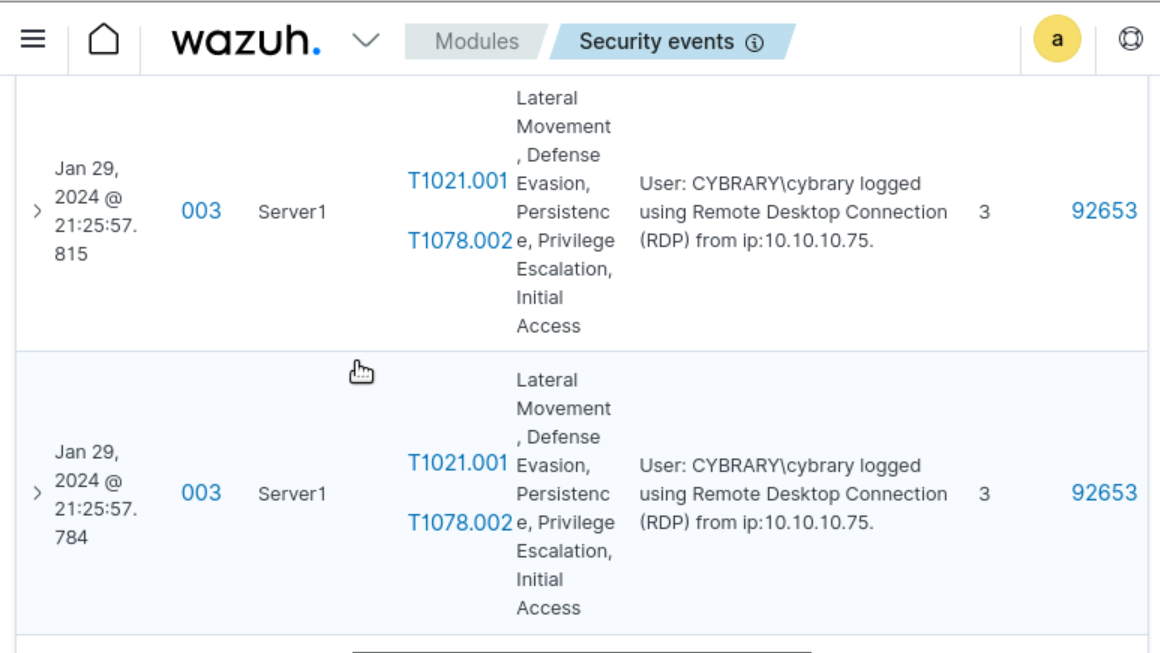Click the Wazuh logo
Viewport: 1160px width, 653px height.
pyautogui.click(x=246, y=41)
